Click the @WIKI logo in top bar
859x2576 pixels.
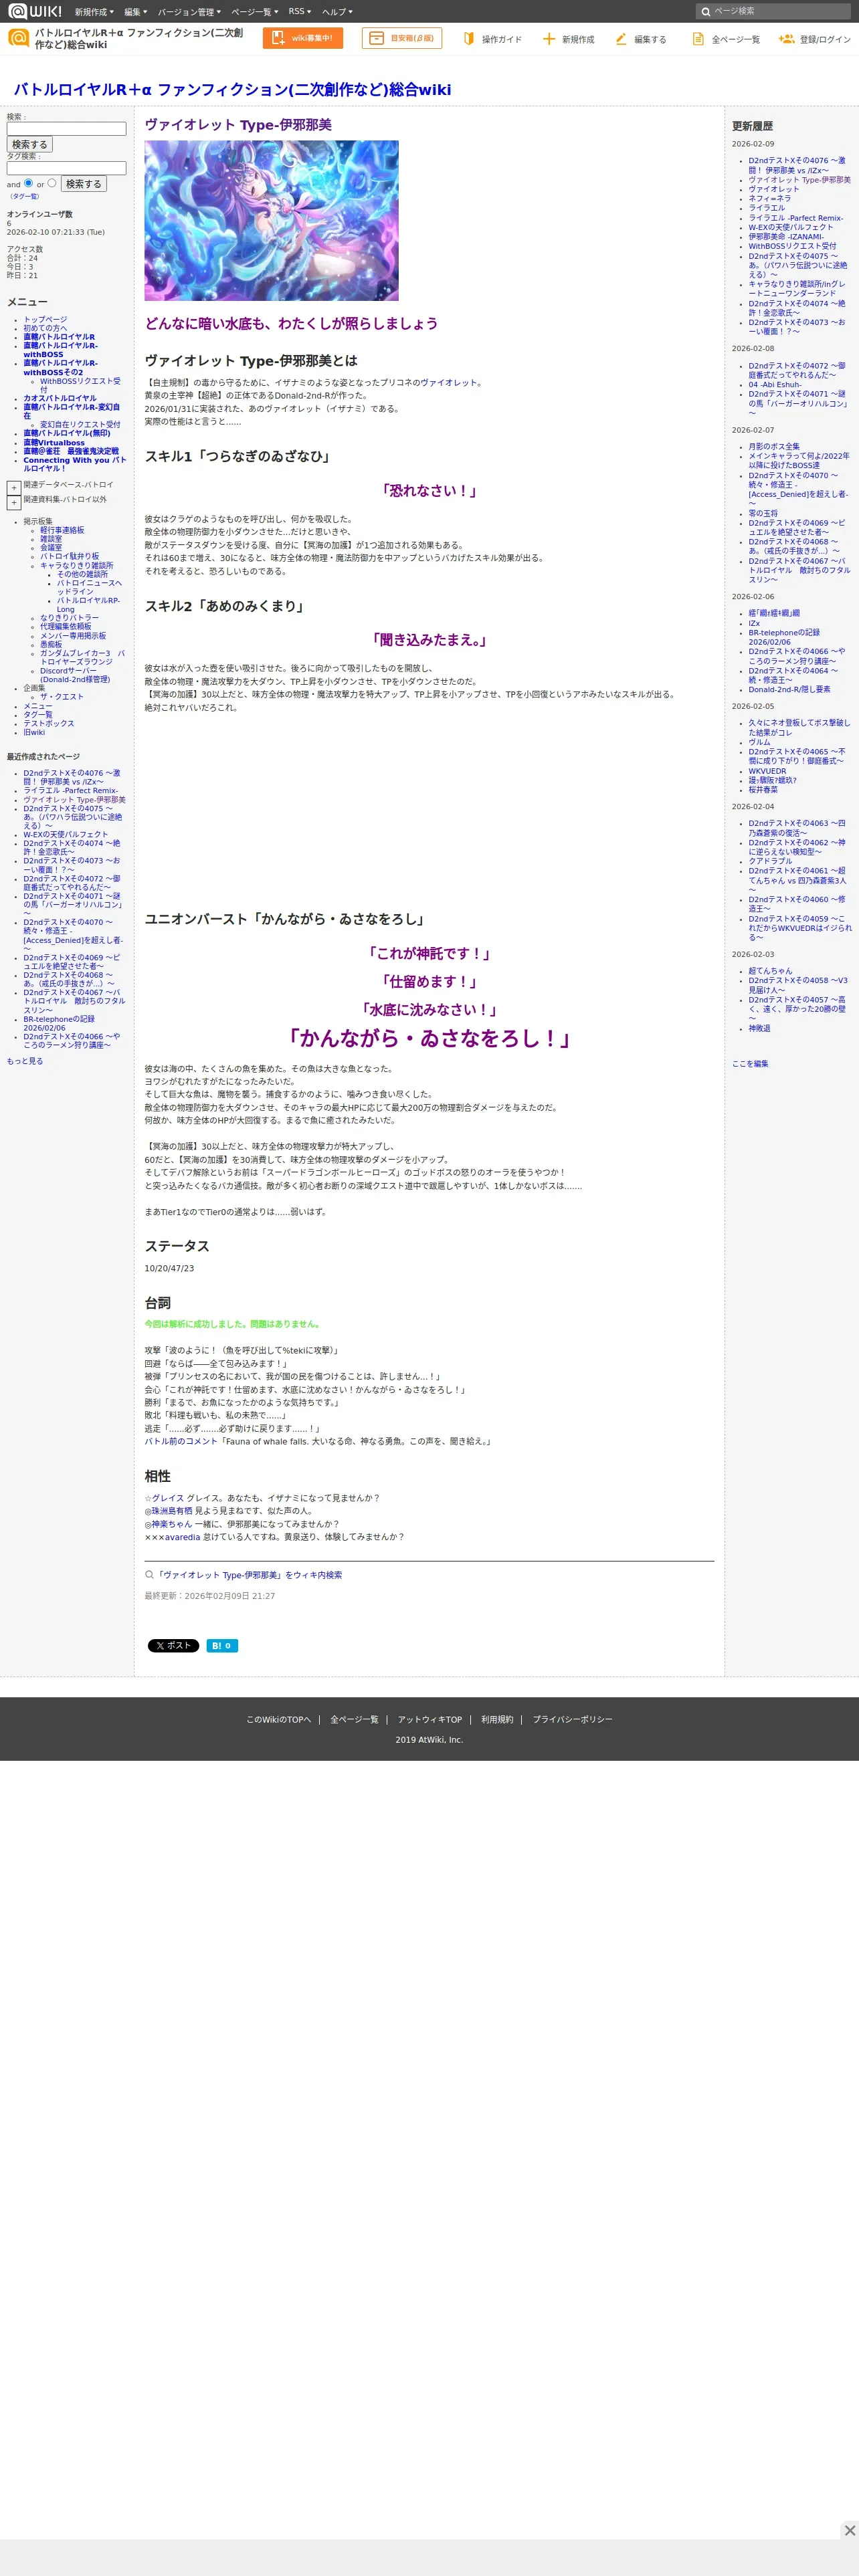(x=35, y=11)
